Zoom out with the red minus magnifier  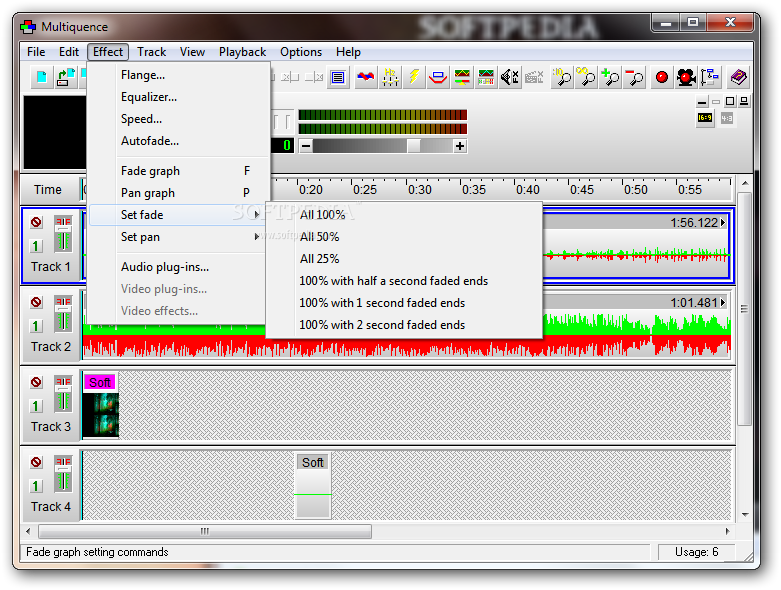(634, 77)
